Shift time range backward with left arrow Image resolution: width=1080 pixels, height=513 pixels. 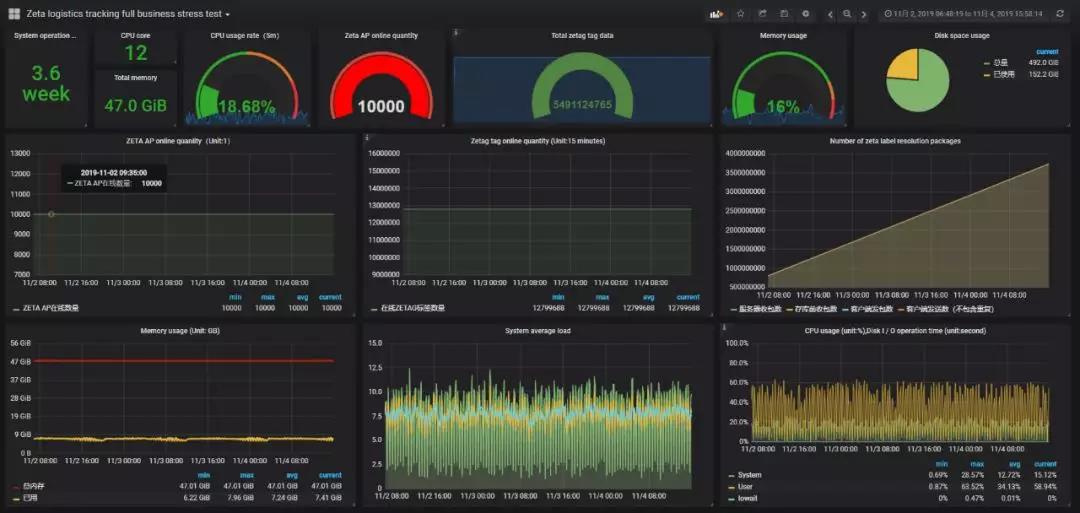click(x=830, y=14)
